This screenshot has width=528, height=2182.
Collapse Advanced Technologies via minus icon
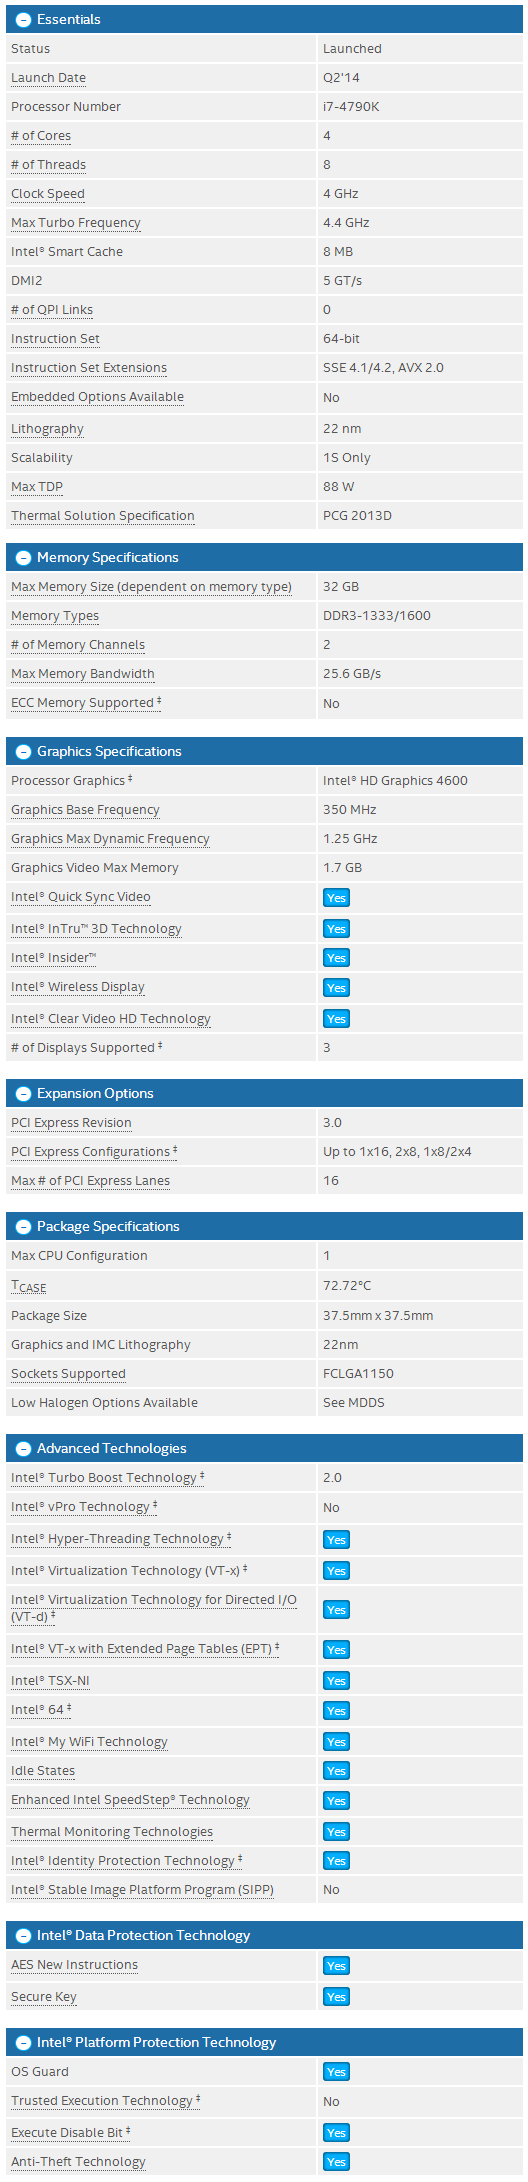tap(23, 1449)
